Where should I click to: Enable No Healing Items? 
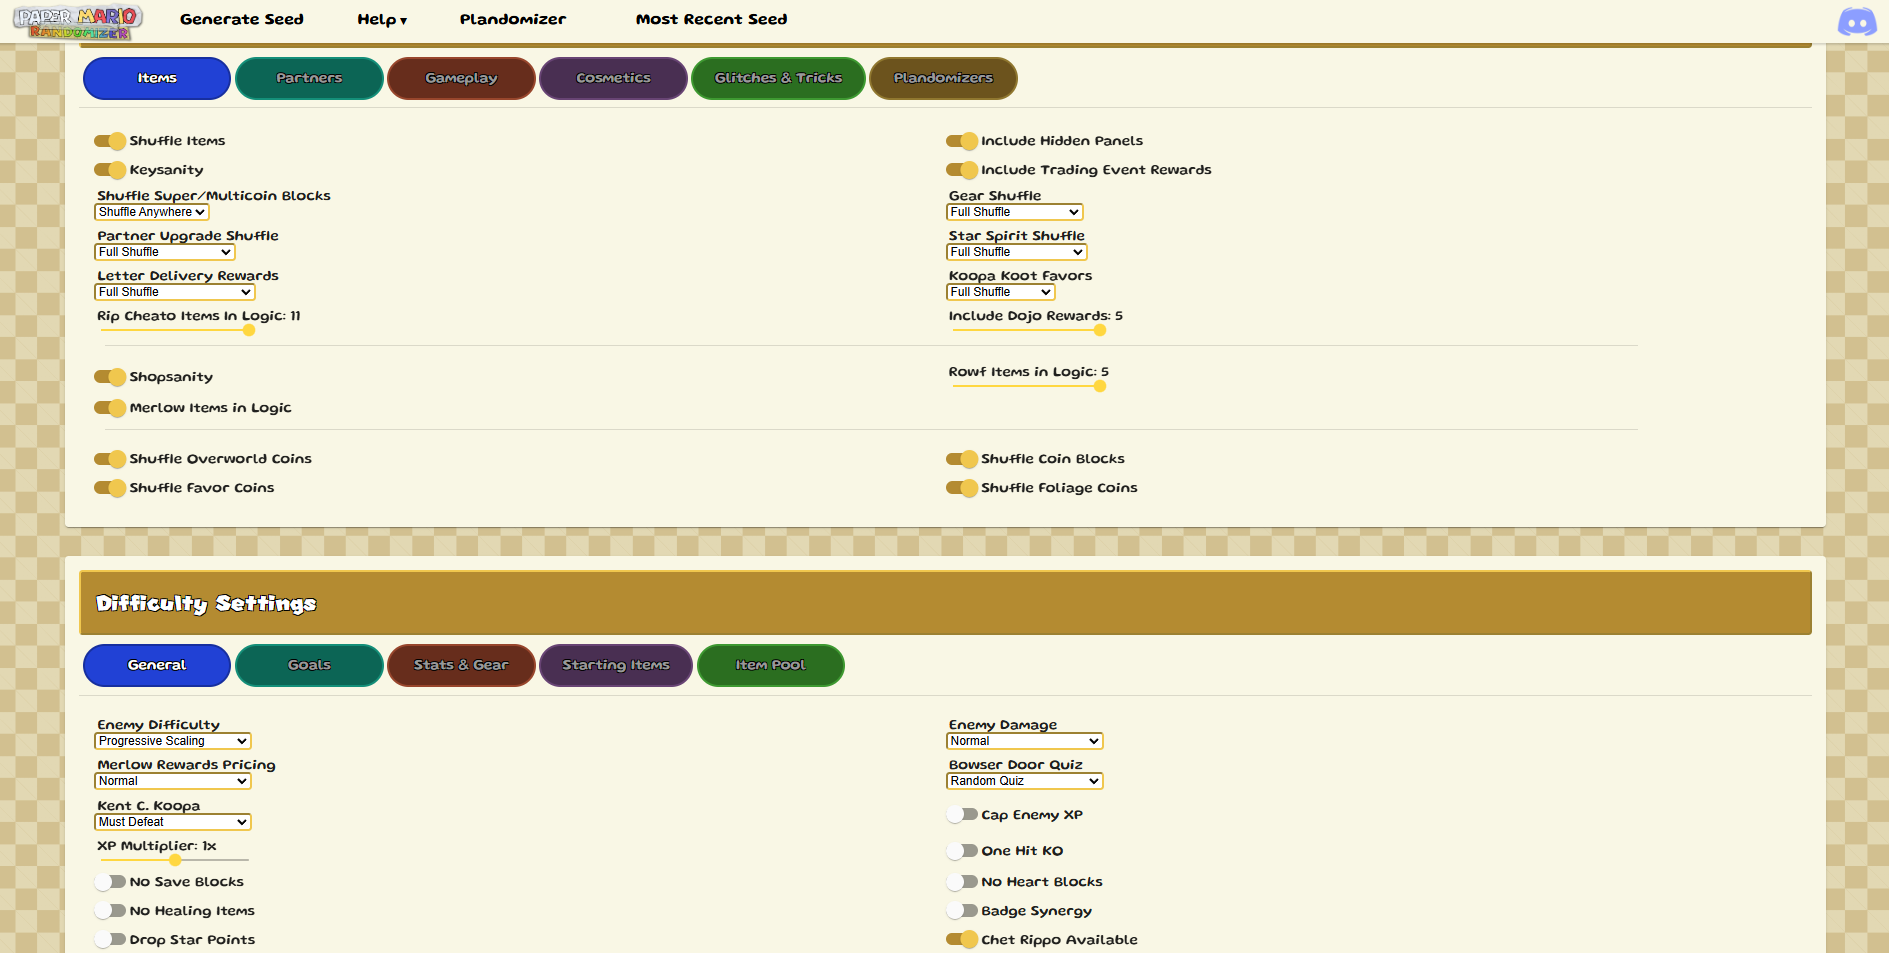click(110, 911)
